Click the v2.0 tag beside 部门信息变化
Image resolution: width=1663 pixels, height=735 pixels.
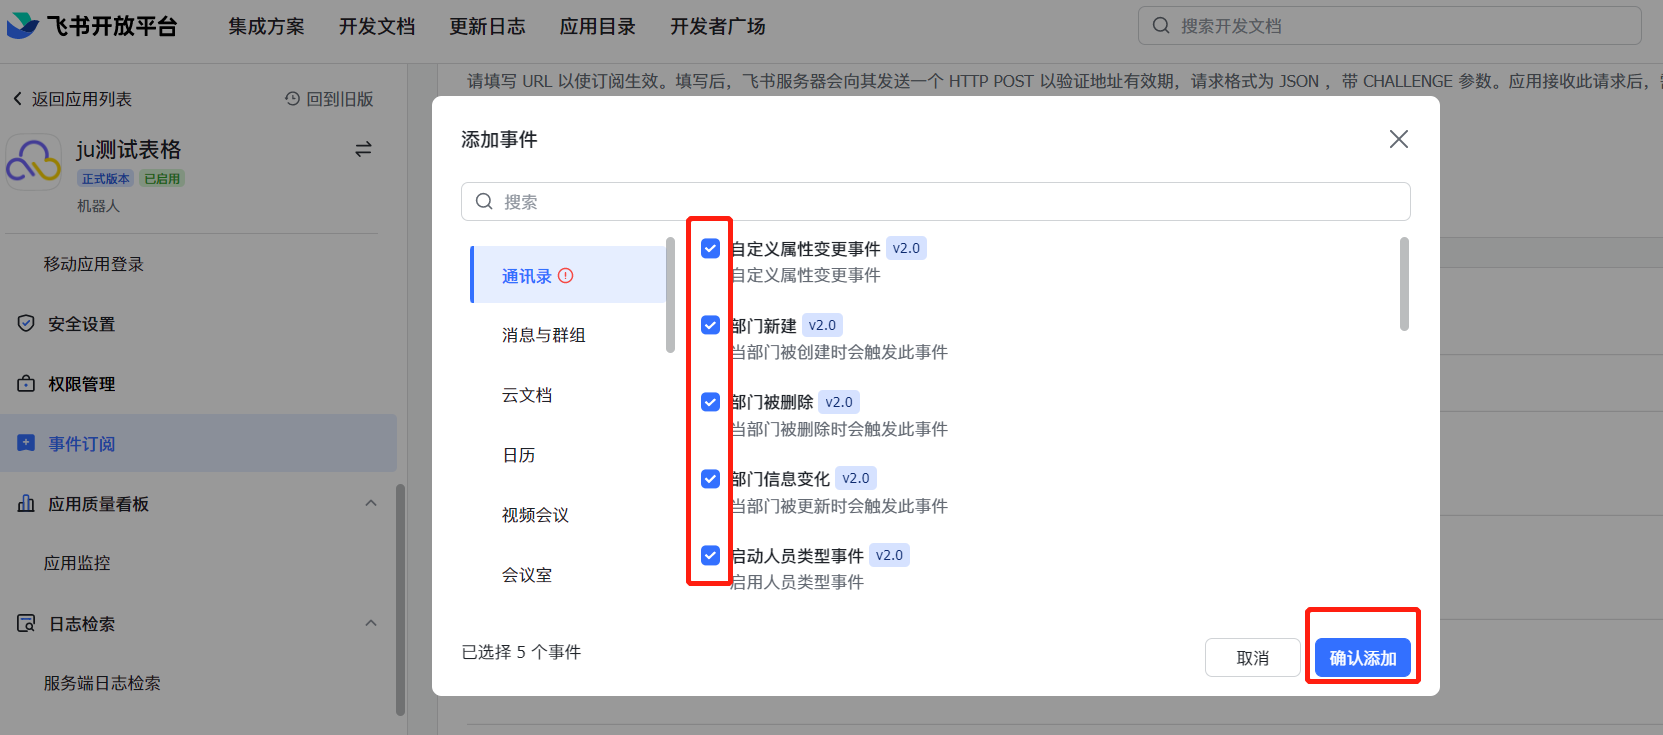coord(856,478)
